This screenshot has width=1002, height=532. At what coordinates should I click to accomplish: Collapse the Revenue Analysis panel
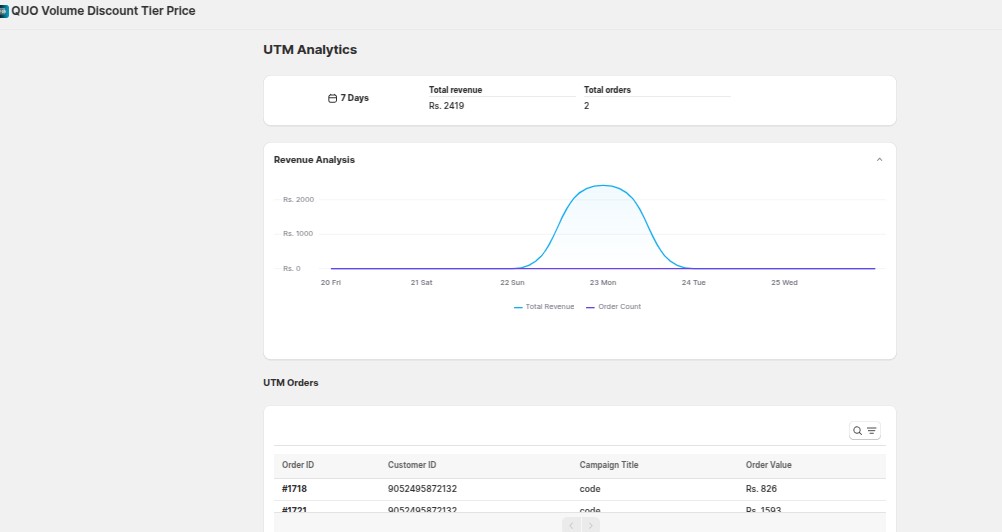(x=879, y=160)
